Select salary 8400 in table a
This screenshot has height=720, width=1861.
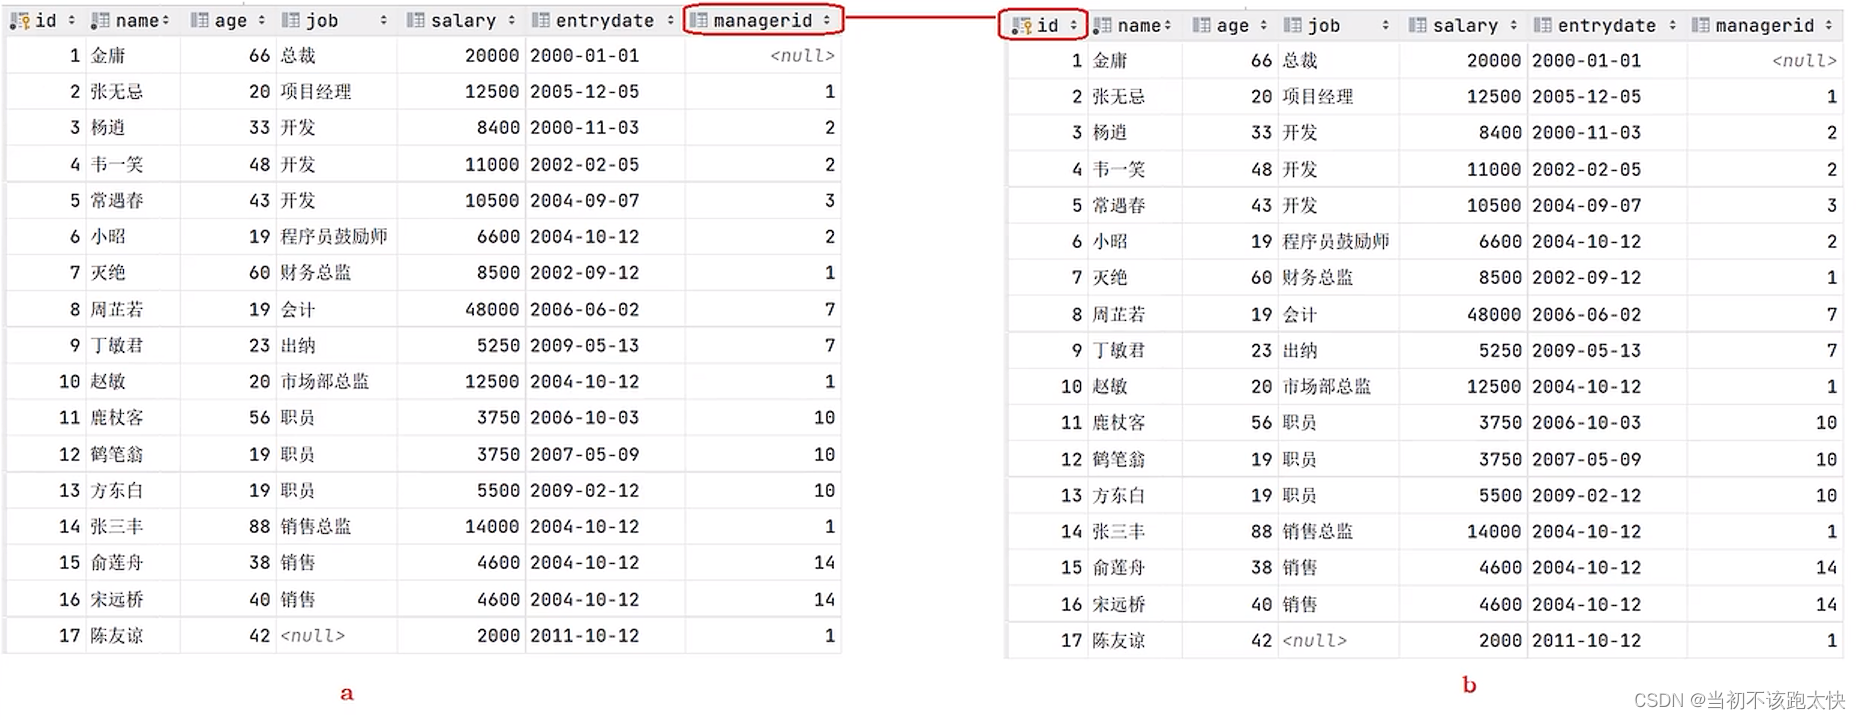(x=498, y=128)
